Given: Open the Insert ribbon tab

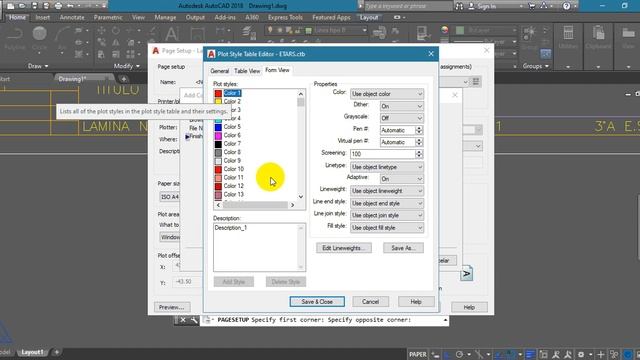Looking at the screenshot, I should coord(42,18).
